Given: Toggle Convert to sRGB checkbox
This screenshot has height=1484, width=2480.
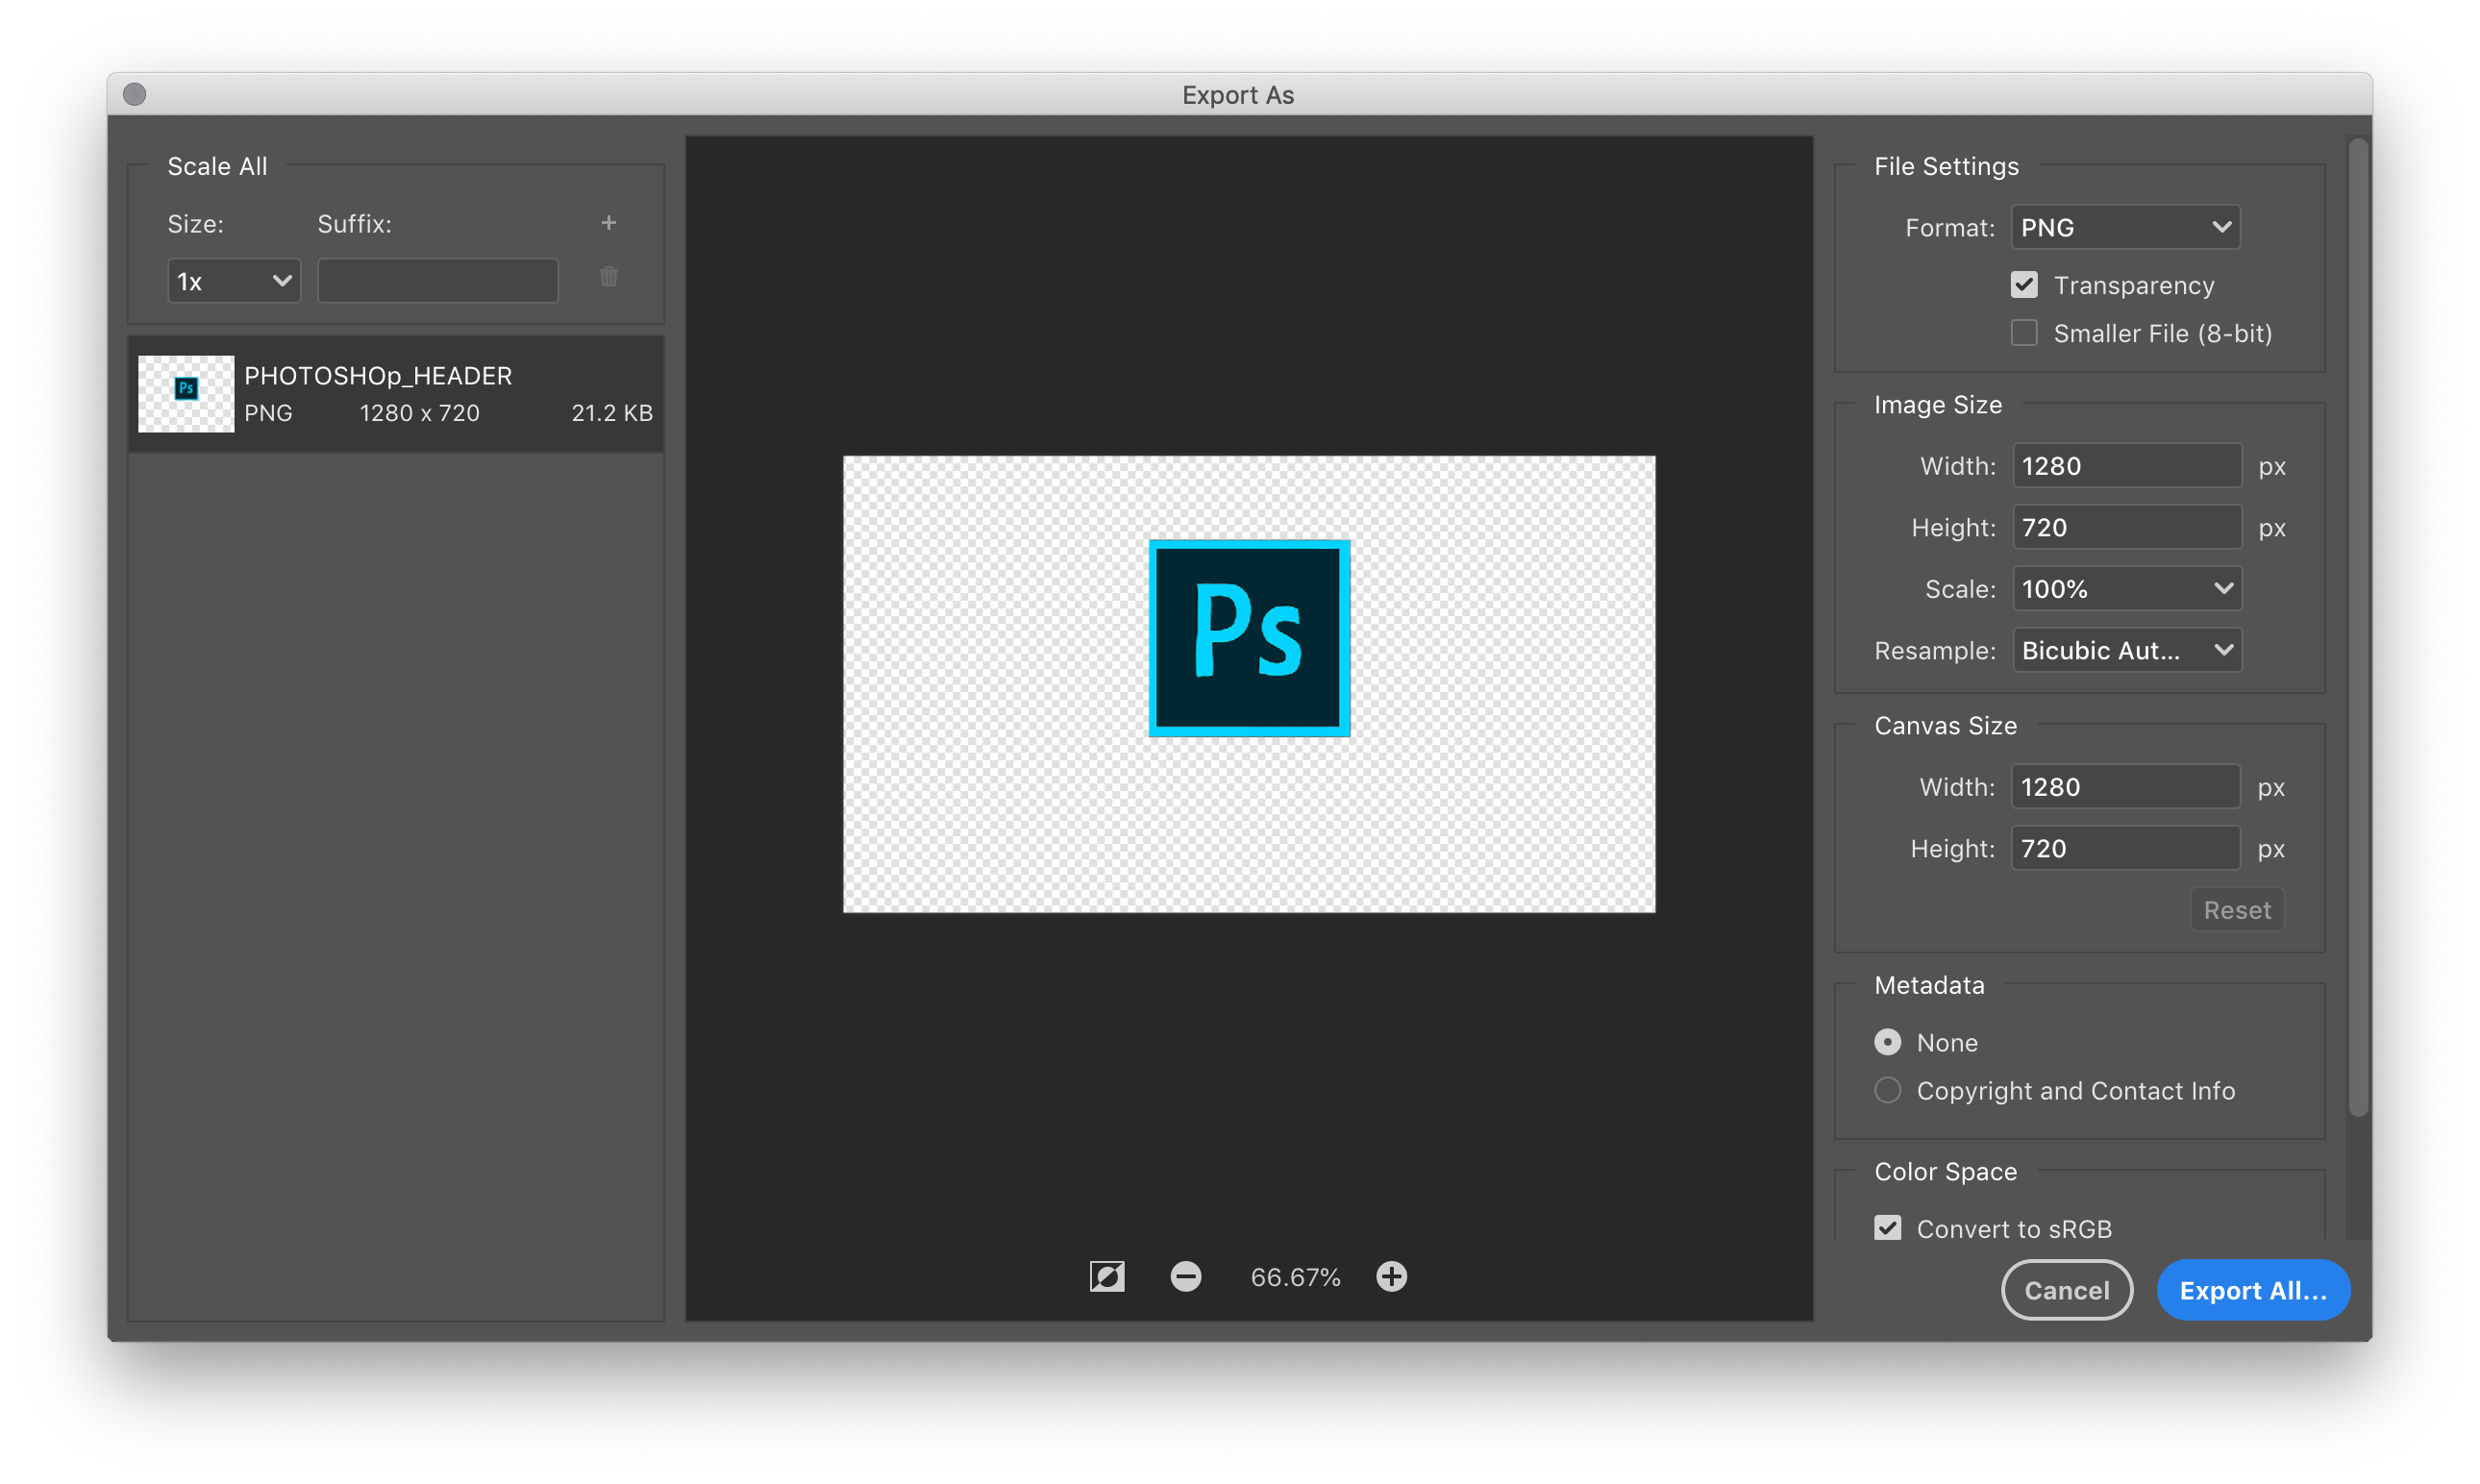Looking at the screenshot, I should (x=1888, y=1228).
